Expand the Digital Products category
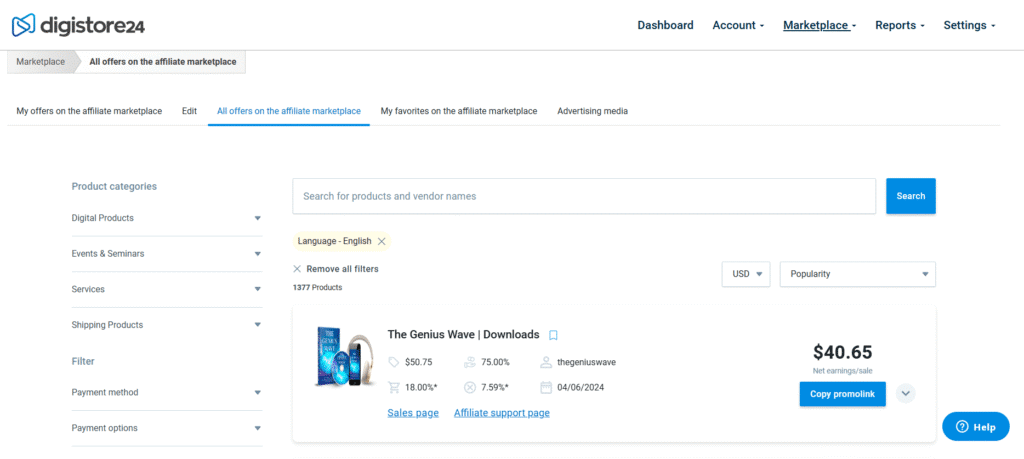1024x459 pixels. 167,218
